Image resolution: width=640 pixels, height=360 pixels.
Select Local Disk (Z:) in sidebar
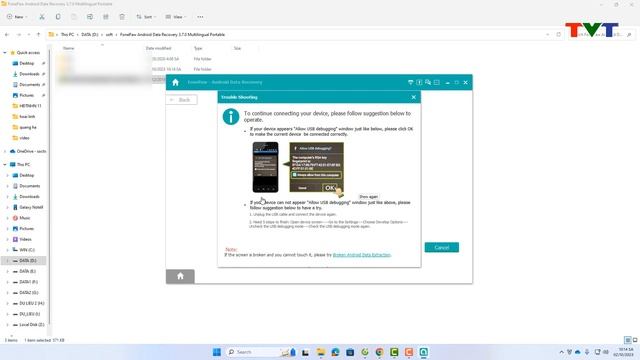pos(31,324)
